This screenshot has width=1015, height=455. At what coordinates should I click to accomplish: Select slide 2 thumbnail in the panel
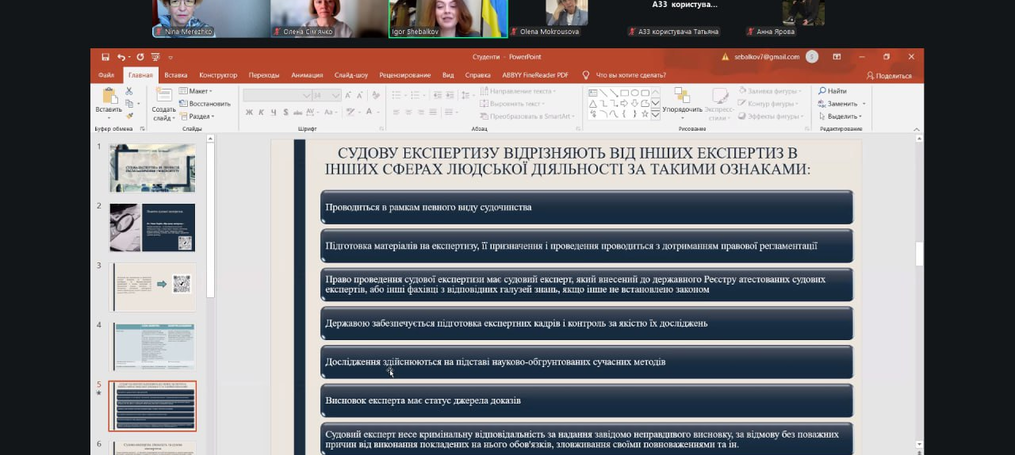[x=152, y=227]
